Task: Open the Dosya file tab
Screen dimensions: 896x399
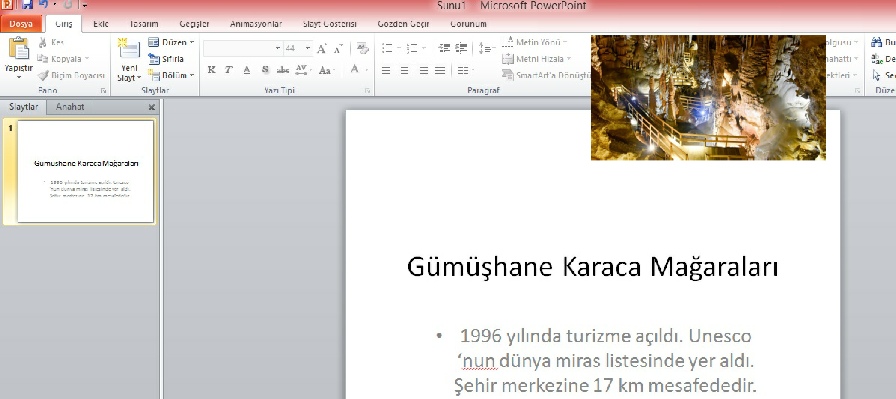Action: 21,24
